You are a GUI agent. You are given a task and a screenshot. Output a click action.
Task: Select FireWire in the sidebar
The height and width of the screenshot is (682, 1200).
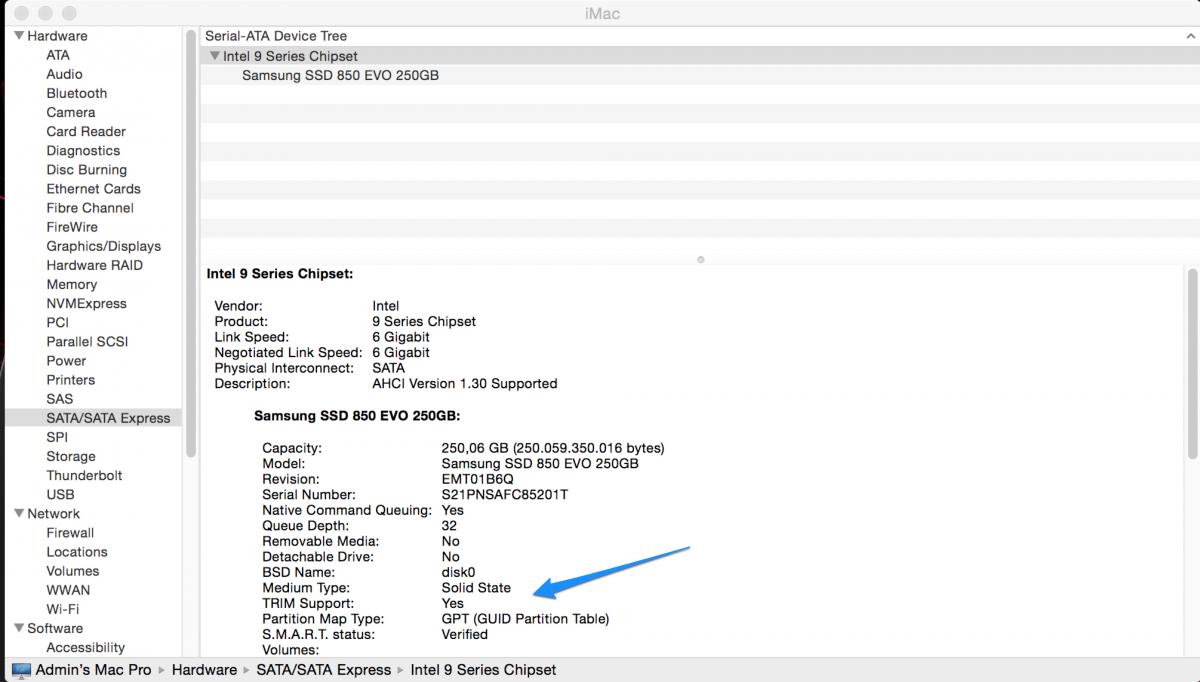(x=72, y=226)
